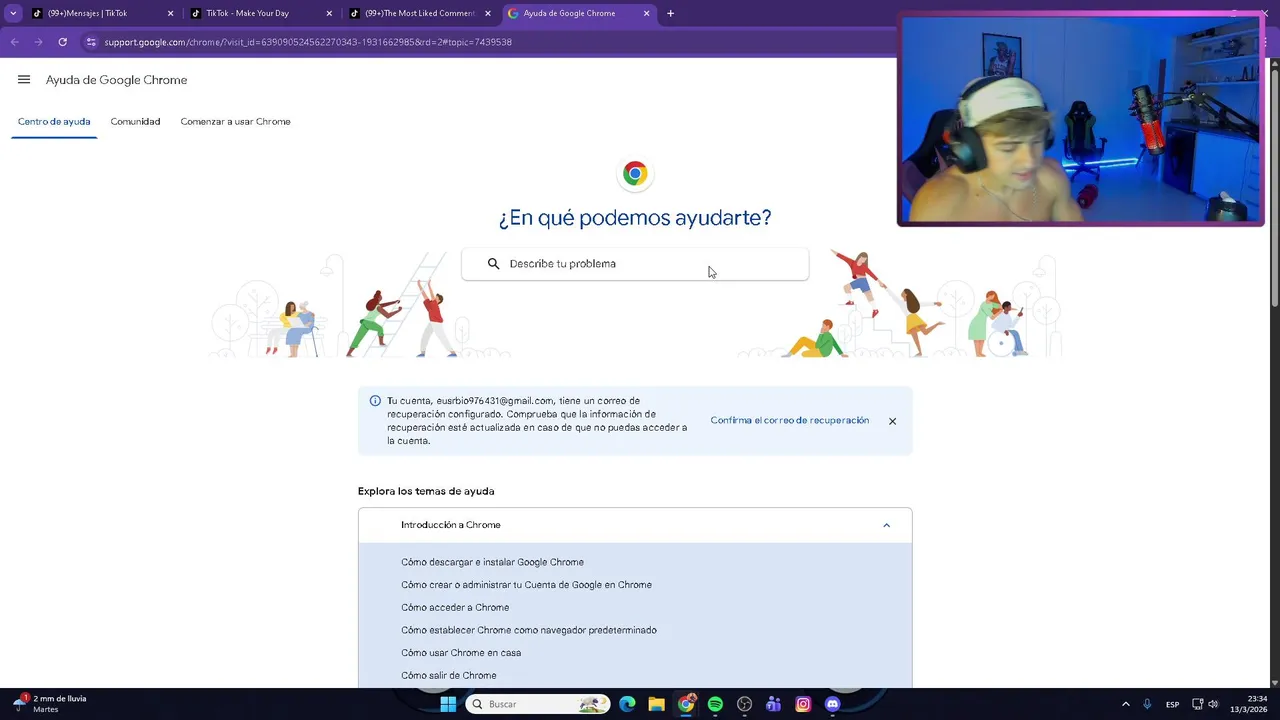Go back to previous page
Viewport: 1280px width, 720px height.
tap(15, 42)
